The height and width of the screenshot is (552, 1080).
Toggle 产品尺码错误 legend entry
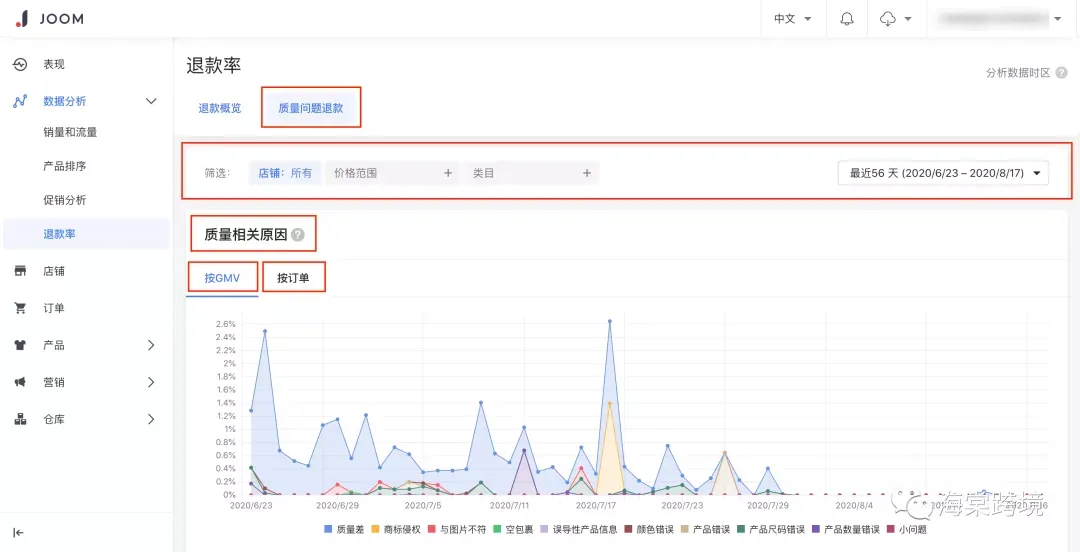click(771, 530)
